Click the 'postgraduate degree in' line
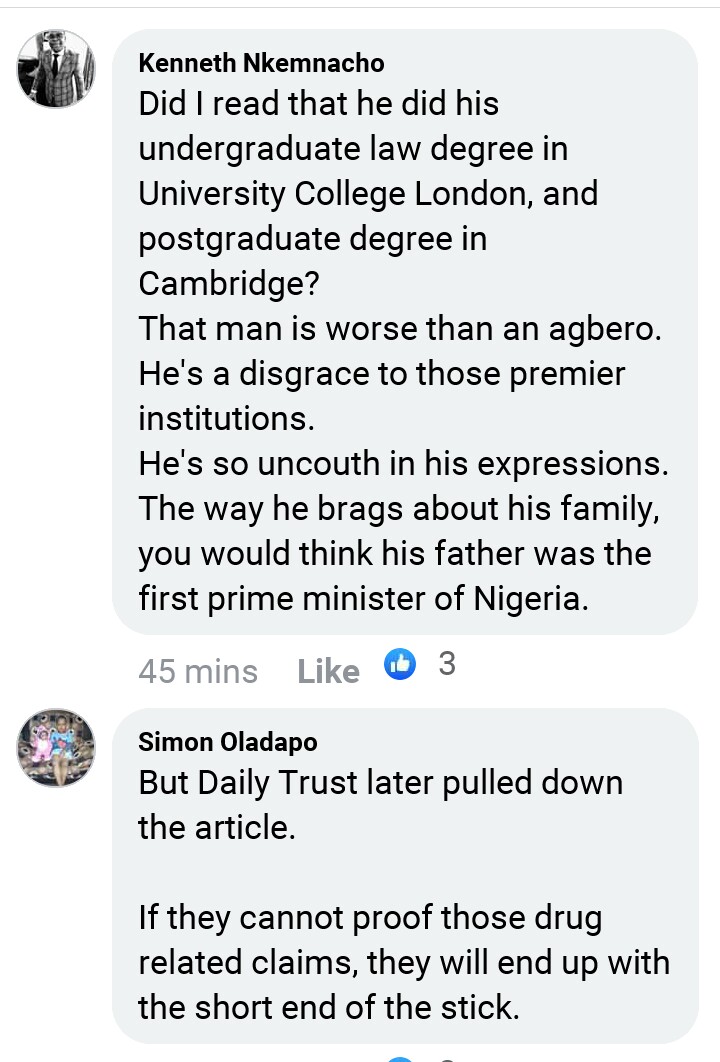Viewport: 720px width, 1062px height. coord(312,238)
